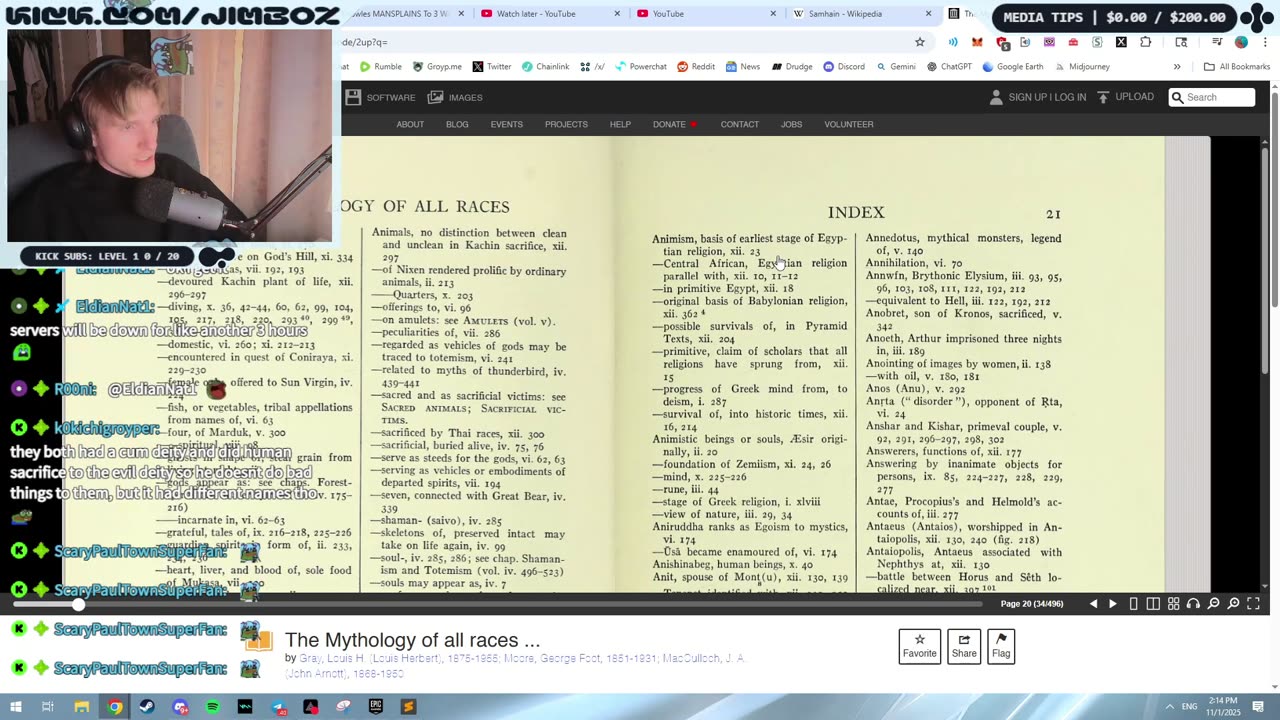
Task: Open the HELP menu item
Action: coord(620,124)
